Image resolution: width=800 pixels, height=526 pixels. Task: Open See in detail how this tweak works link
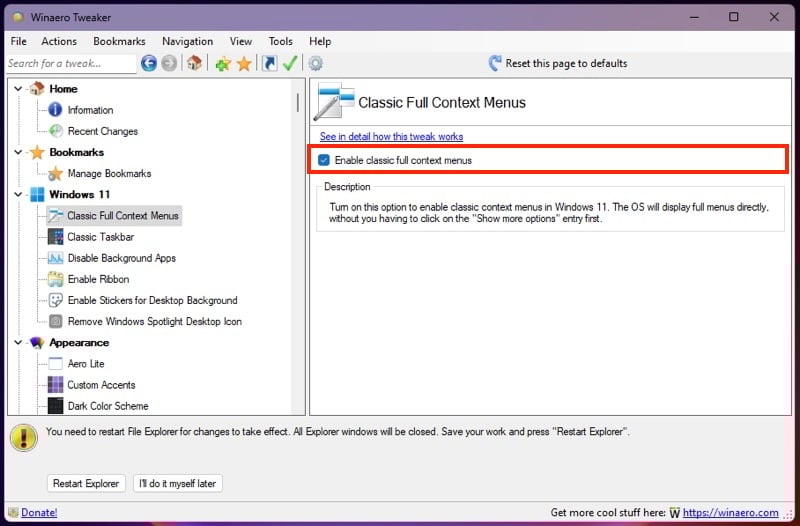click(391, 137)
